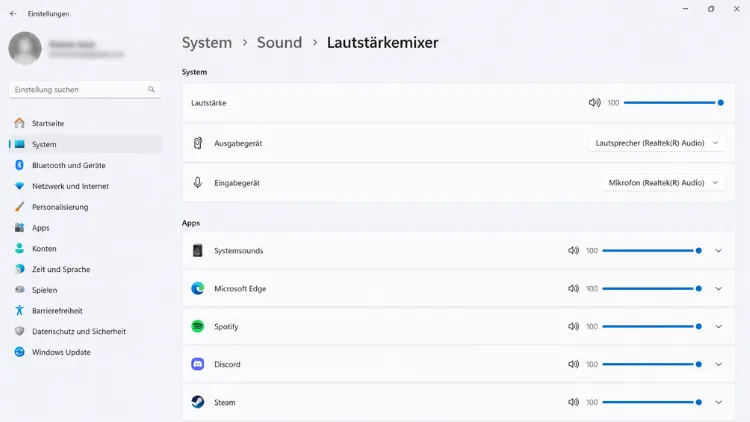750x422 pixels.
Task: Click the Microsoft Edge app icon
Action: coord(198,289)
